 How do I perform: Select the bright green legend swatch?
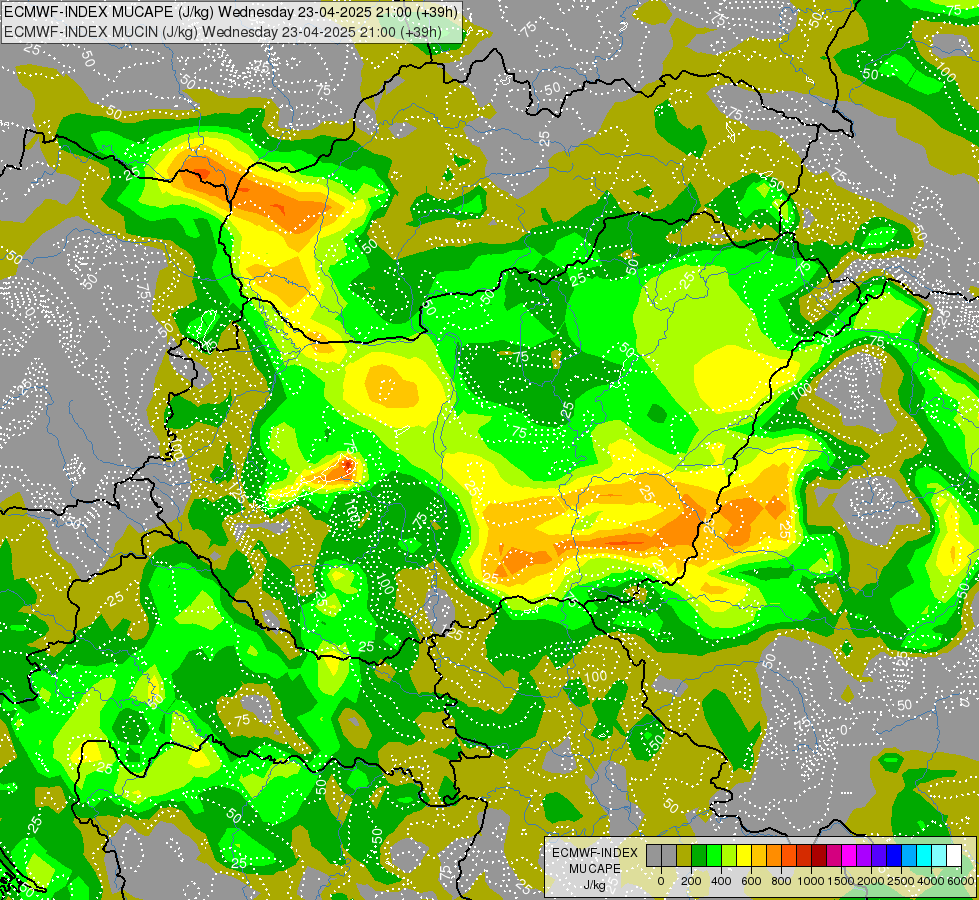coord(714,856)
